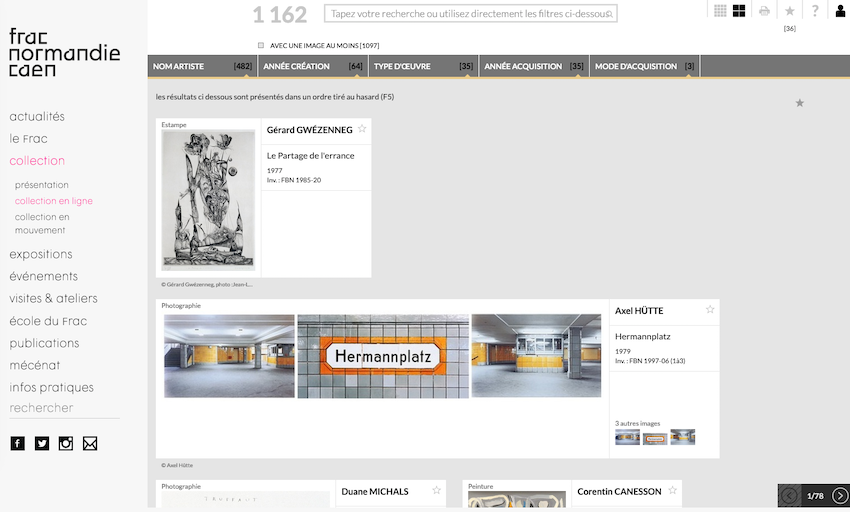Screen dimensions: 850x512
Task: Open the user account icon
Action: [840, 11]
